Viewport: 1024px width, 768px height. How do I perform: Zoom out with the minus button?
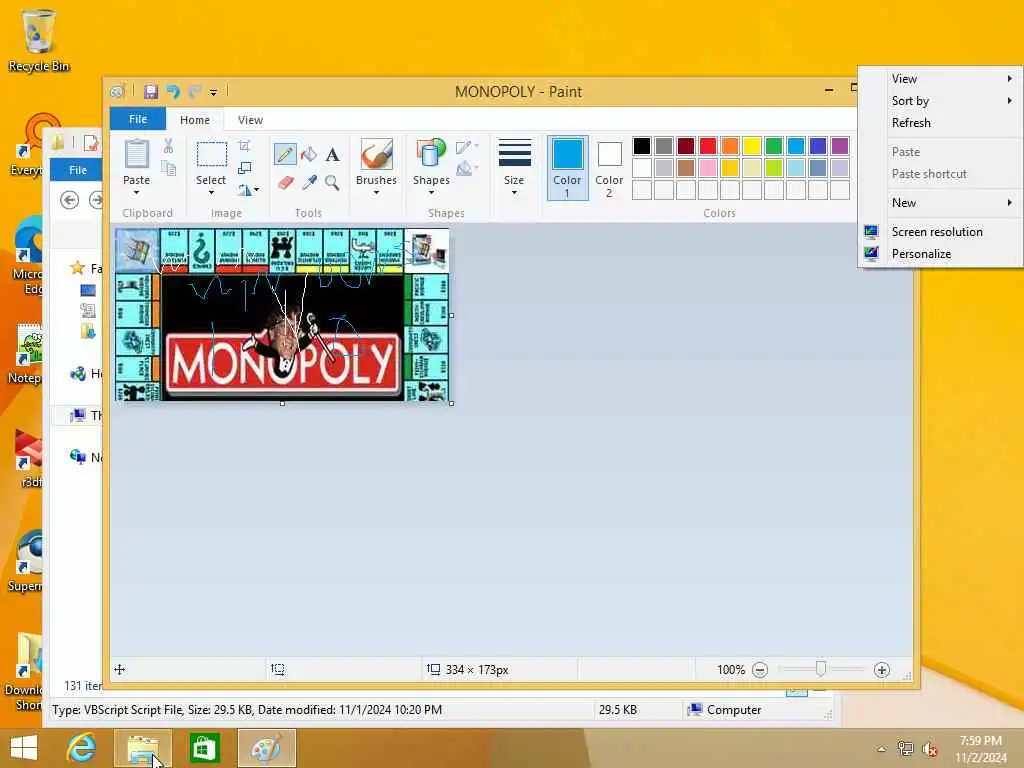[x=760, y=670]
